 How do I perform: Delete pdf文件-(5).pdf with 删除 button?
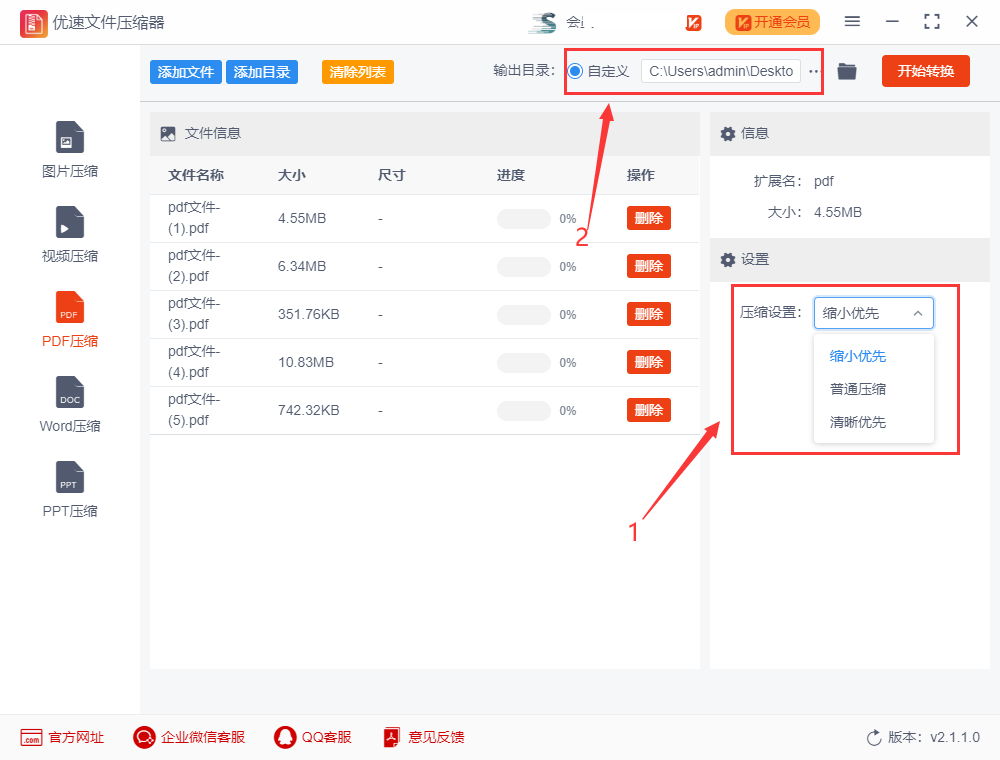pyautogui.click(x=649, y=410)
